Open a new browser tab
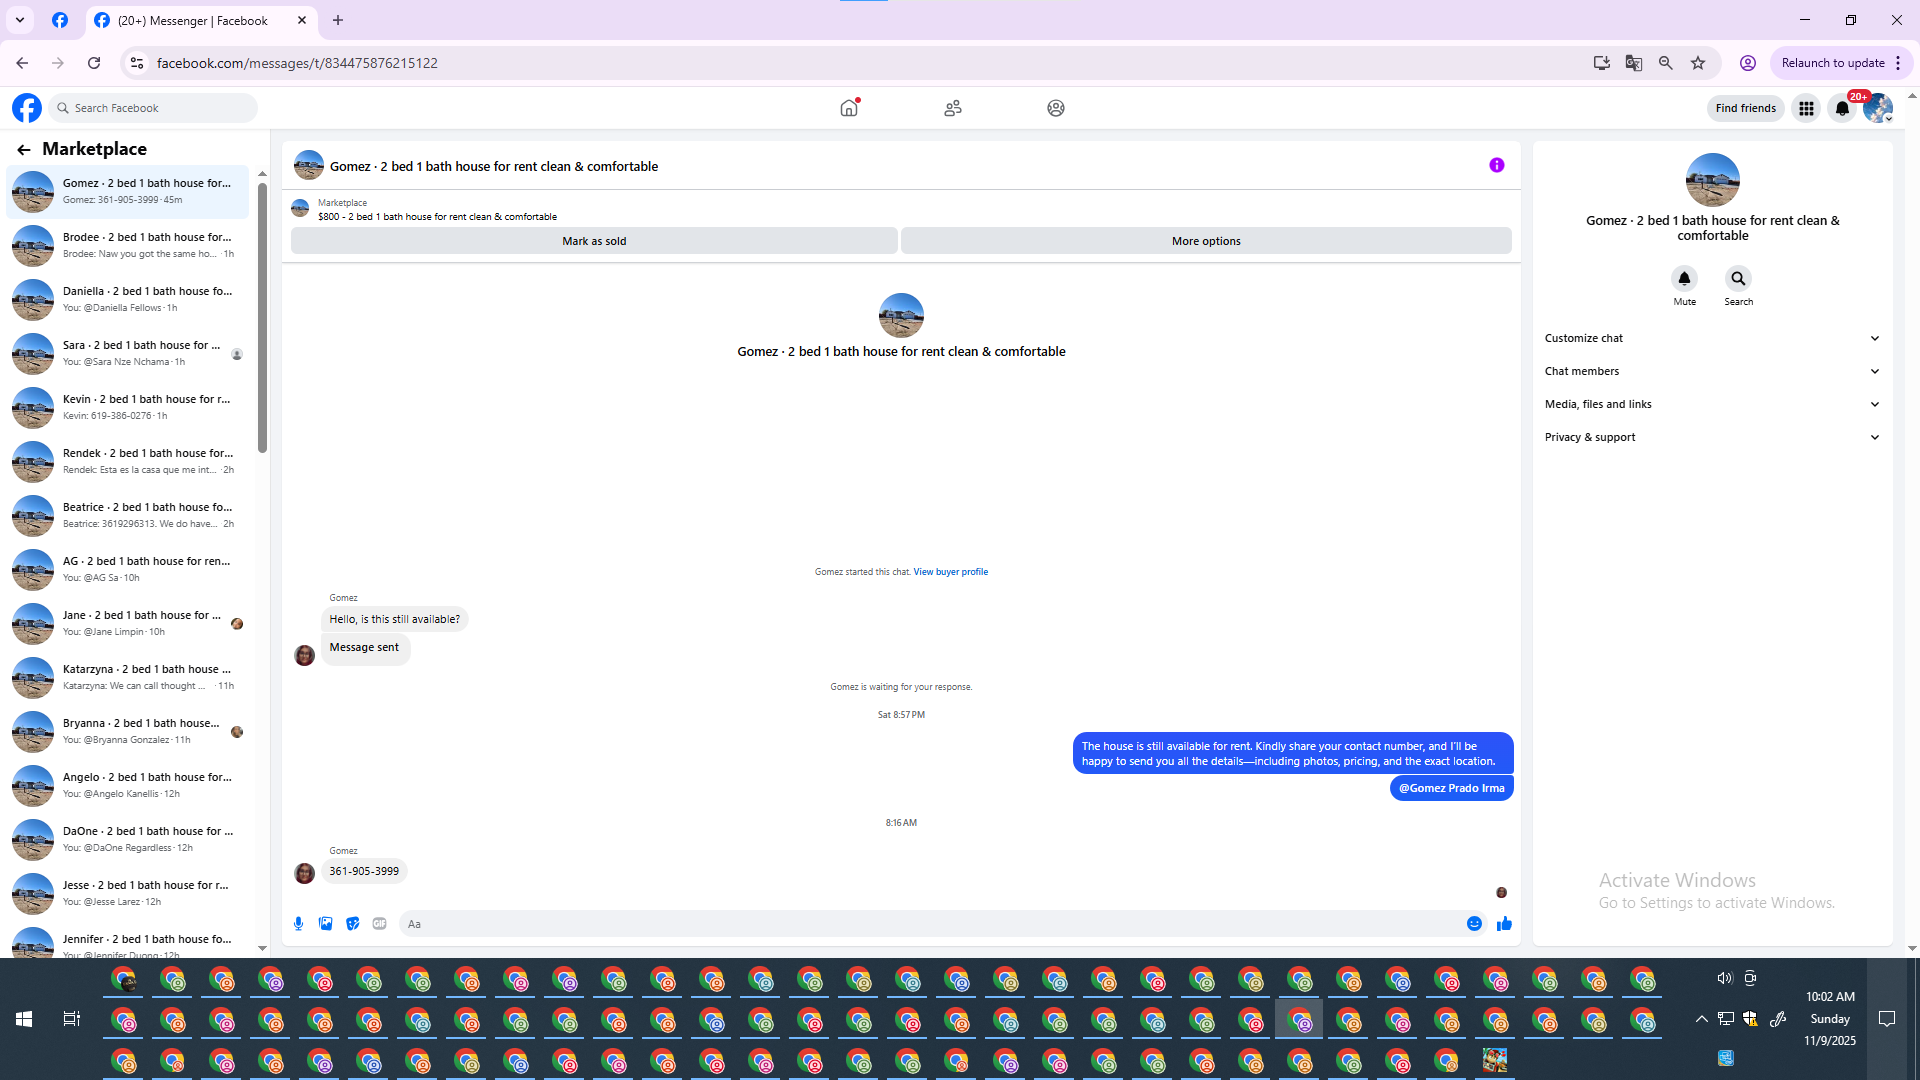The image size is (1920, 1080). click(x=338, y=21)
